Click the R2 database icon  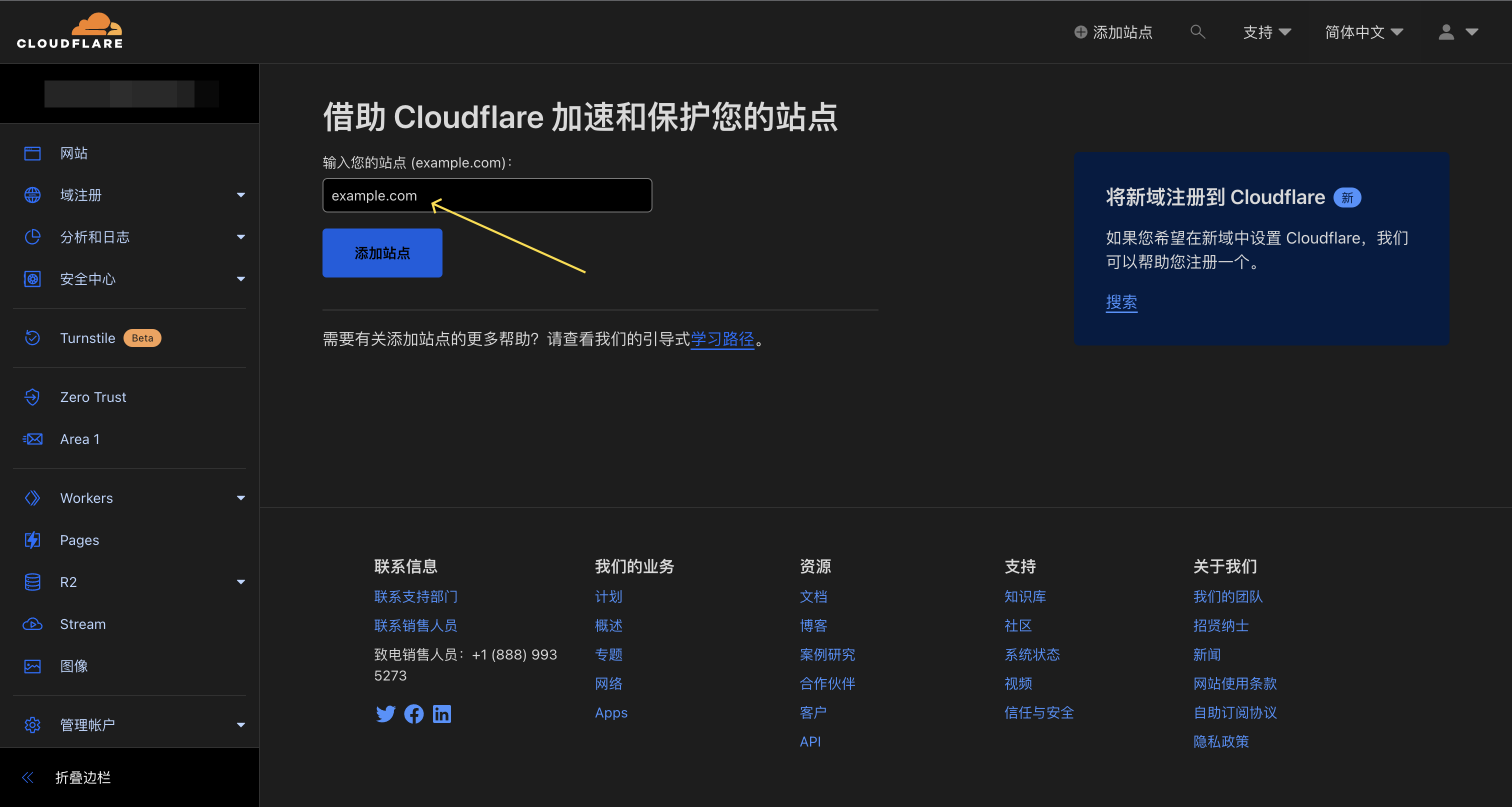tap(32, 582)
